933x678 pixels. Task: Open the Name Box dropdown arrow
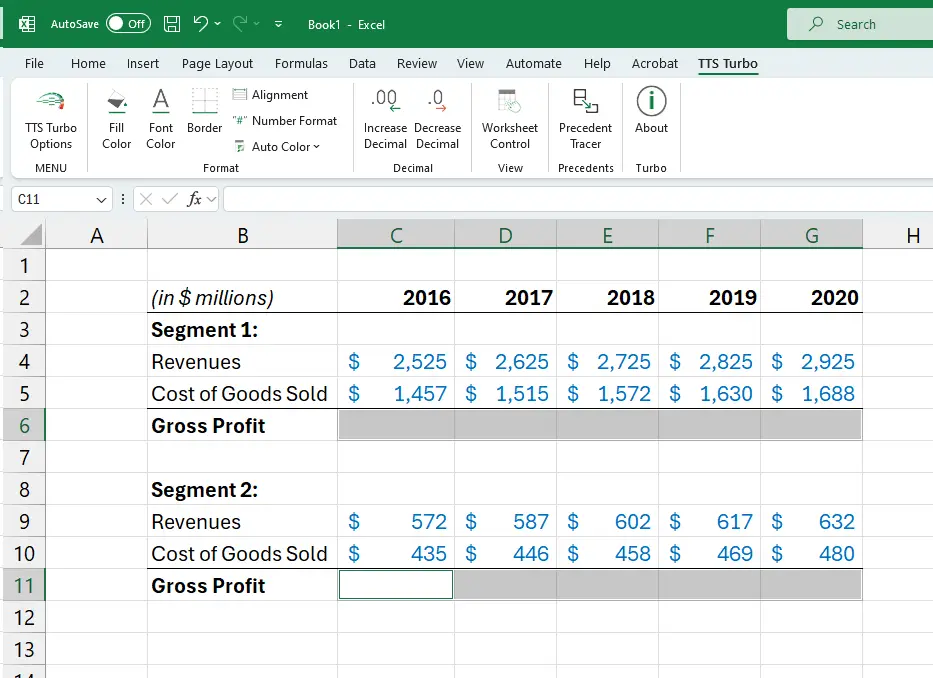[x=101, y=200]
